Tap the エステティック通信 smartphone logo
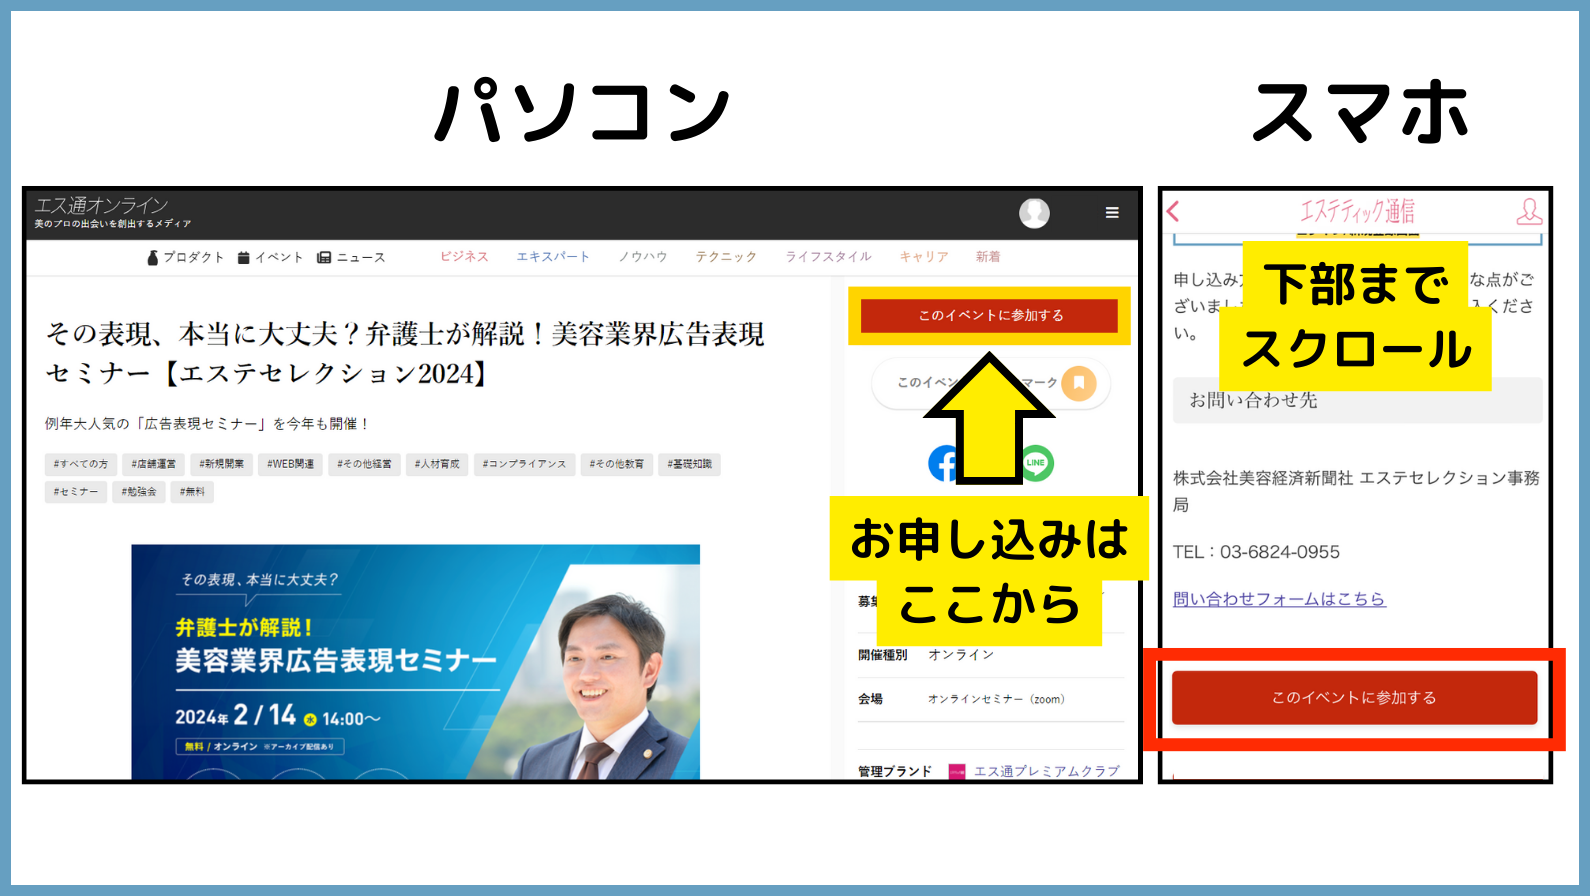1590x896 pixels. (x=1357, y=211)
